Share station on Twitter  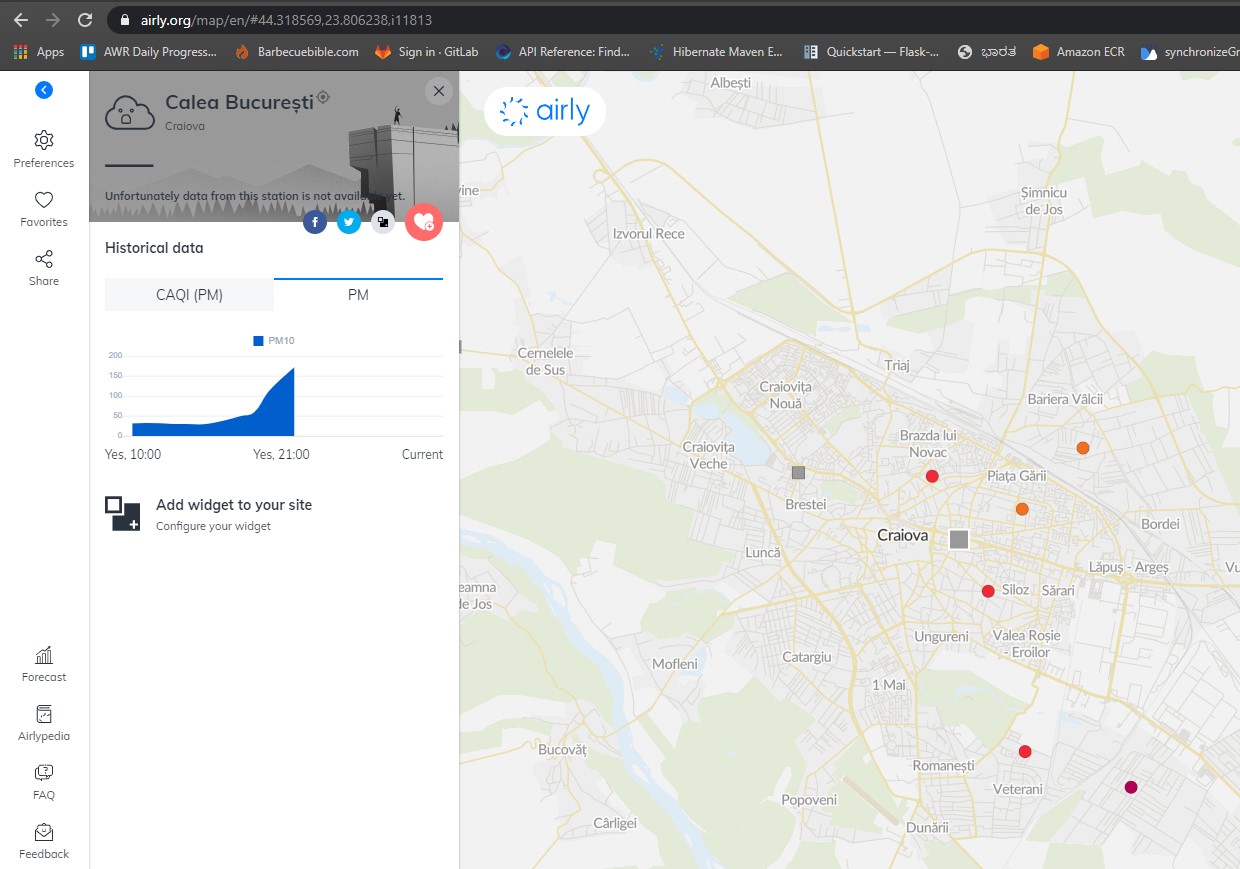tap(349, 223)
